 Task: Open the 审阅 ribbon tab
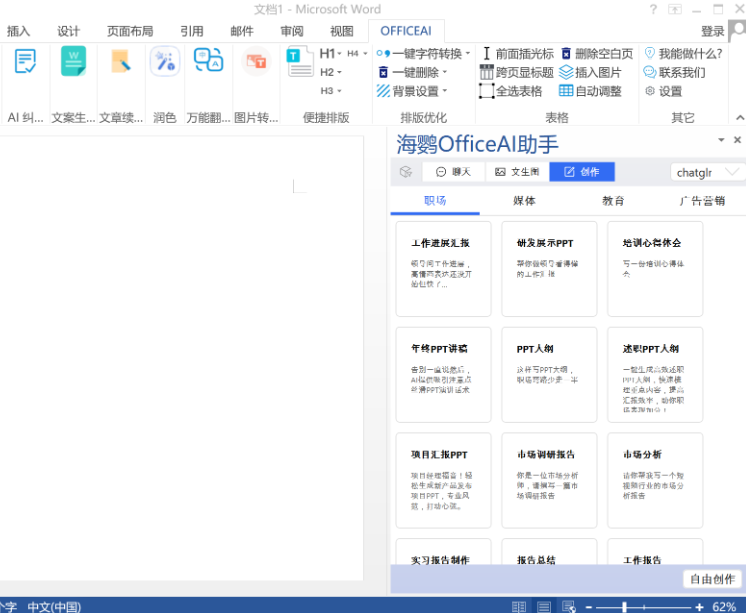[292, 31]
